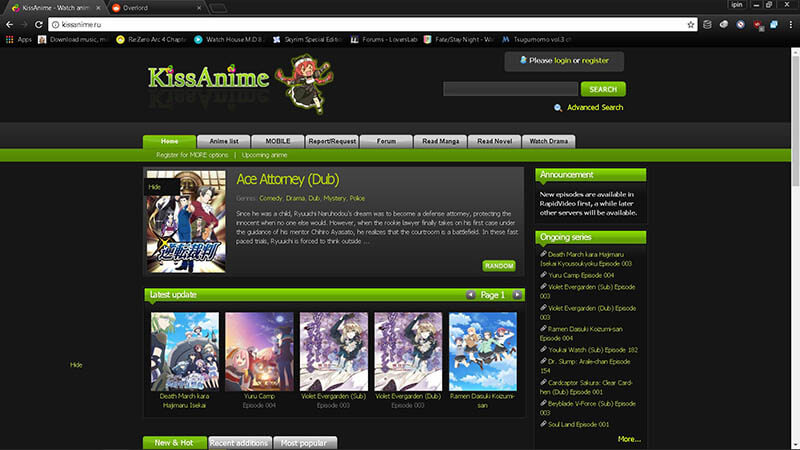Open Ace Attorney (Dub) title link
800x450 pixels.
click(288, 179)
